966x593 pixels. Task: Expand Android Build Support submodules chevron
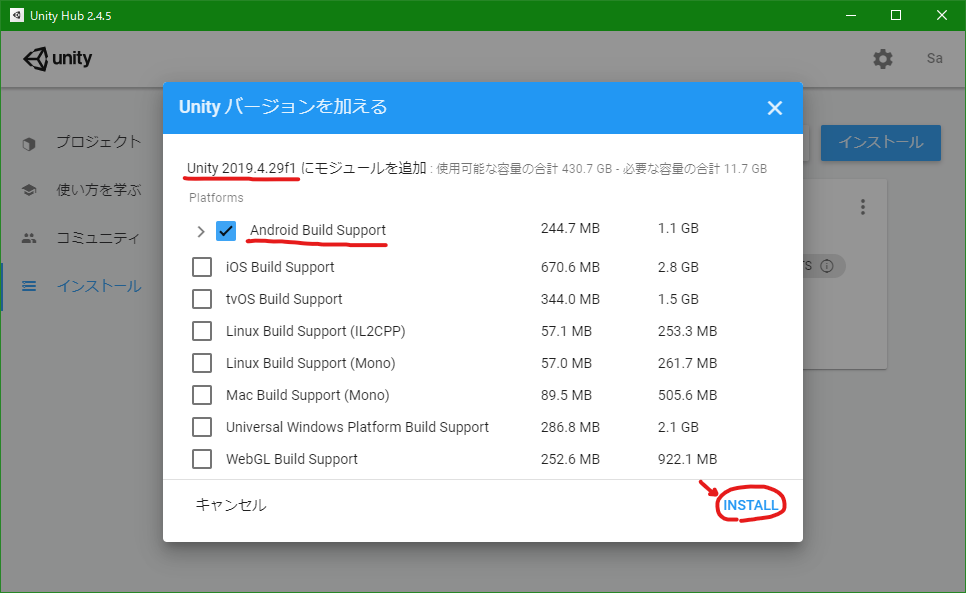tap(200, 231)
